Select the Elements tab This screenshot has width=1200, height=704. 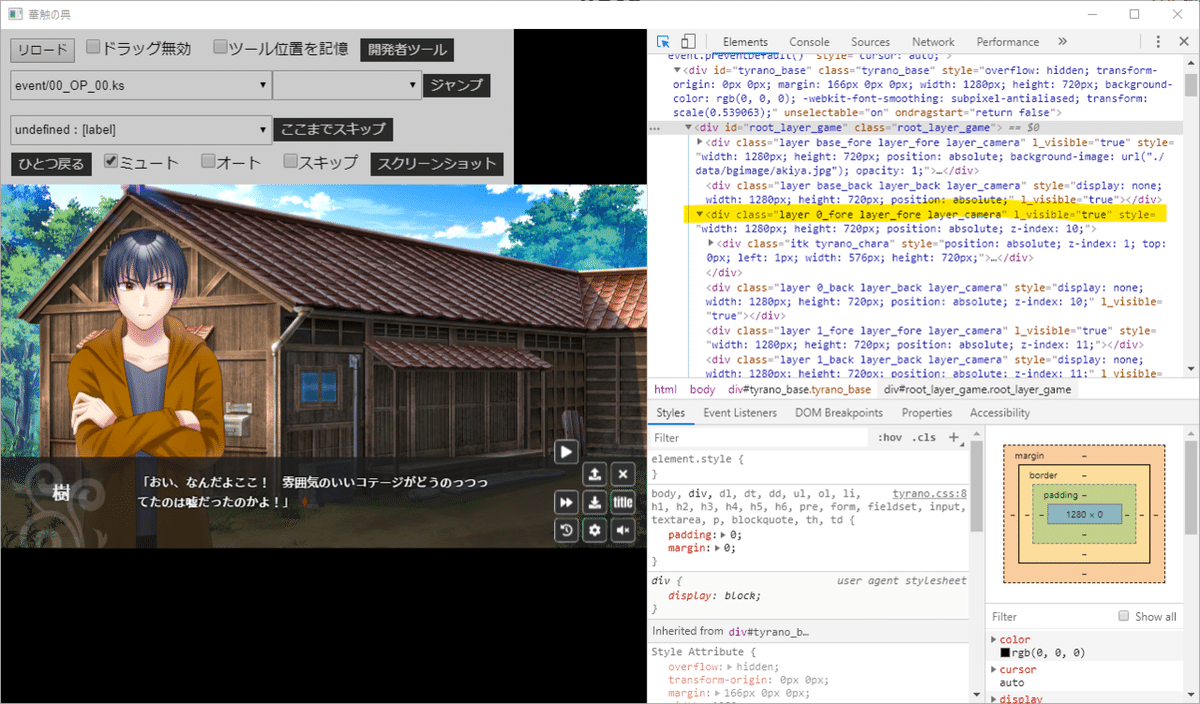pos(745,42)
